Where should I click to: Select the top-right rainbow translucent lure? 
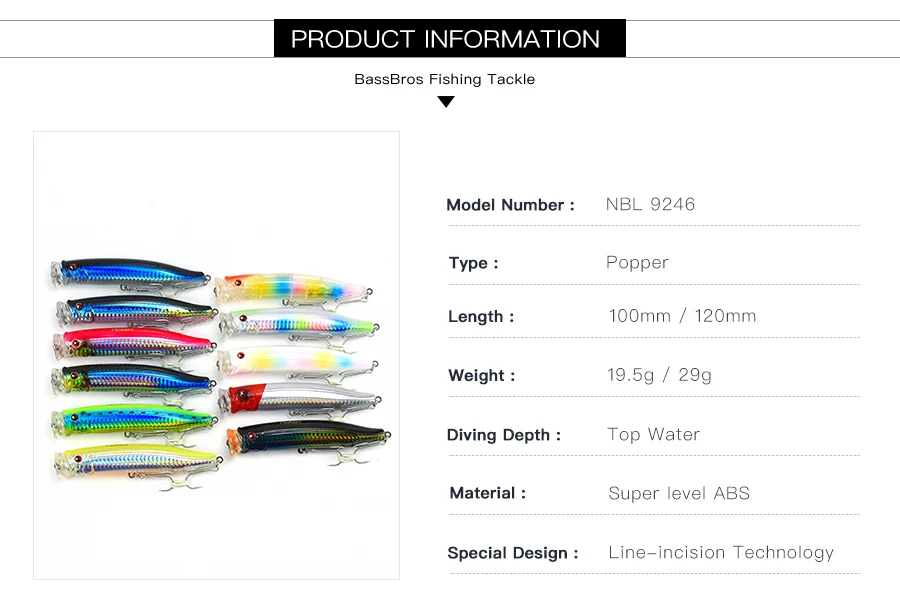[295, 286]
